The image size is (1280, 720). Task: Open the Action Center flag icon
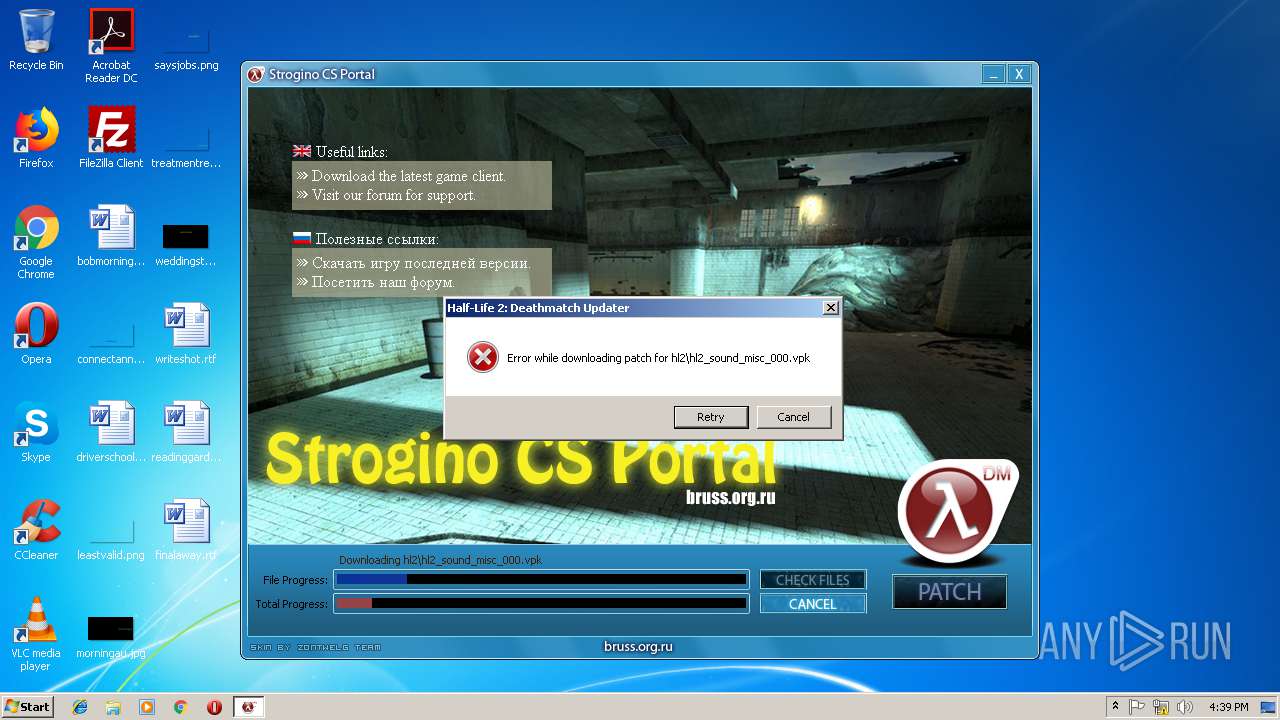(1137, 707)
